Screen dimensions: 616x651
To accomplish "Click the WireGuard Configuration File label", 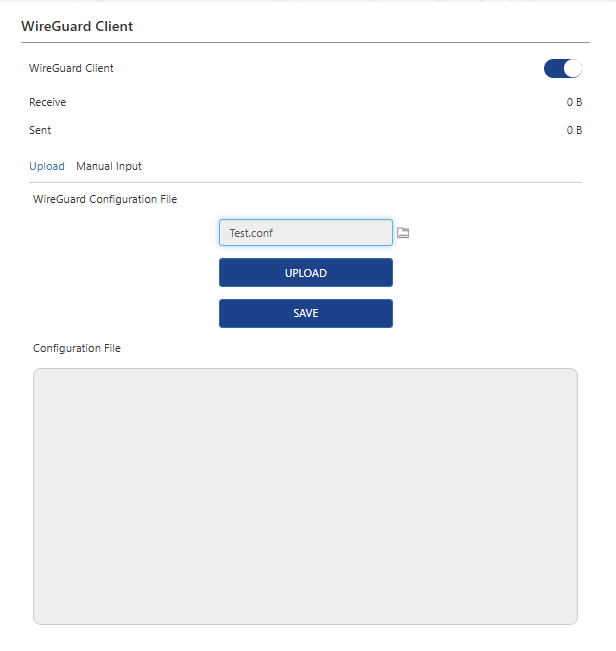I will [105, 199].
